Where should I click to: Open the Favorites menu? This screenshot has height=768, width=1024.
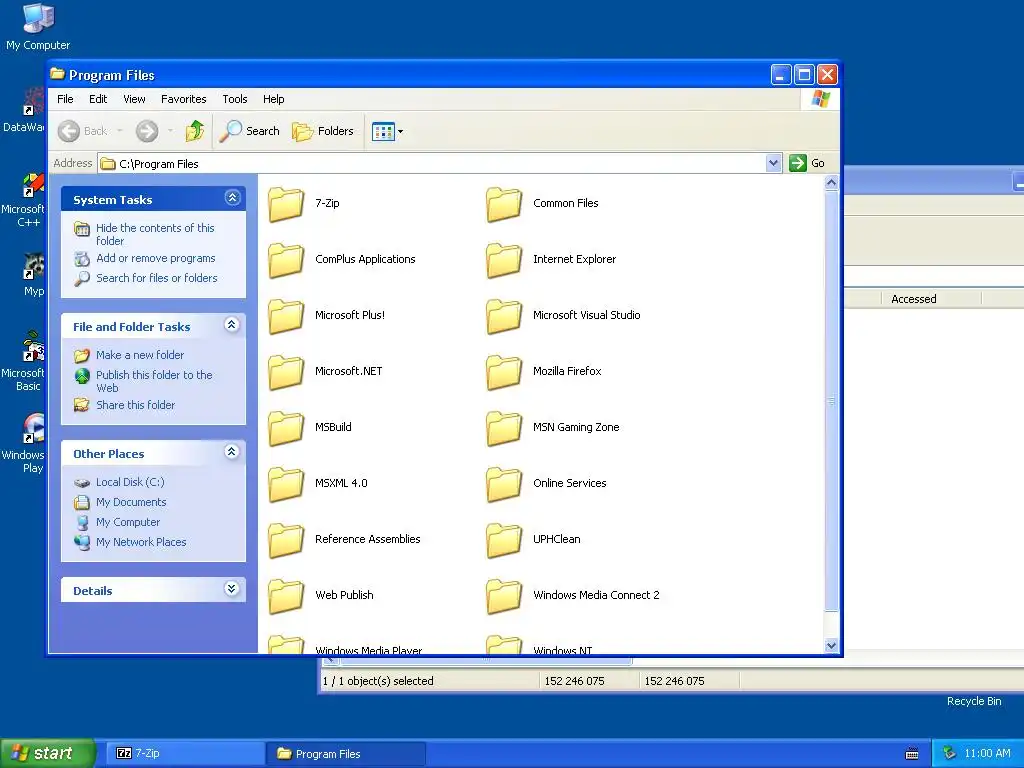[x=184, y=99]
